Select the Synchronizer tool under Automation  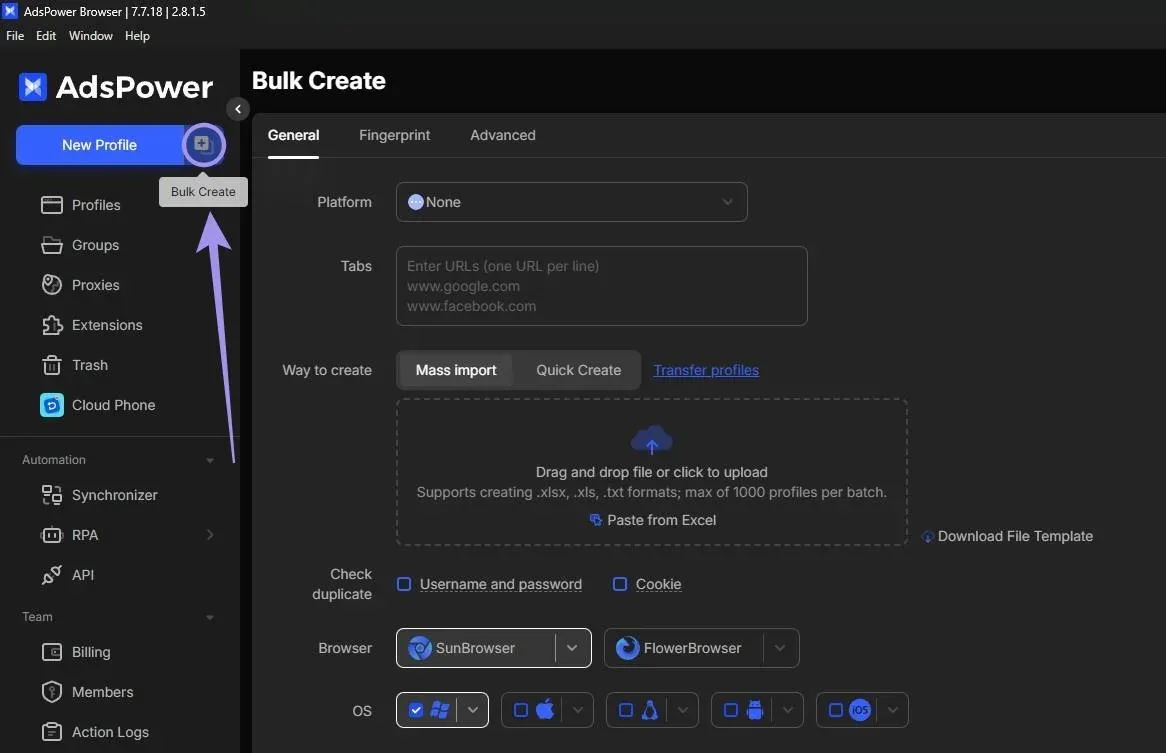pyautogui.click(x=113, y=495)
